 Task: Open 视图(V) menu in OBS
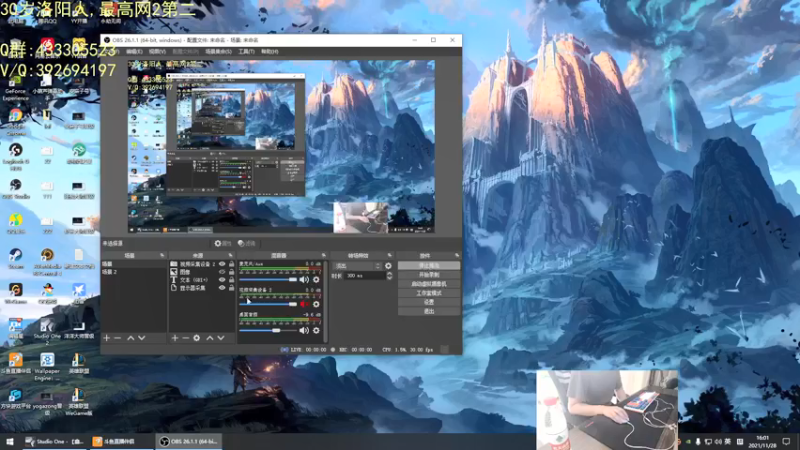click(157, 52)
